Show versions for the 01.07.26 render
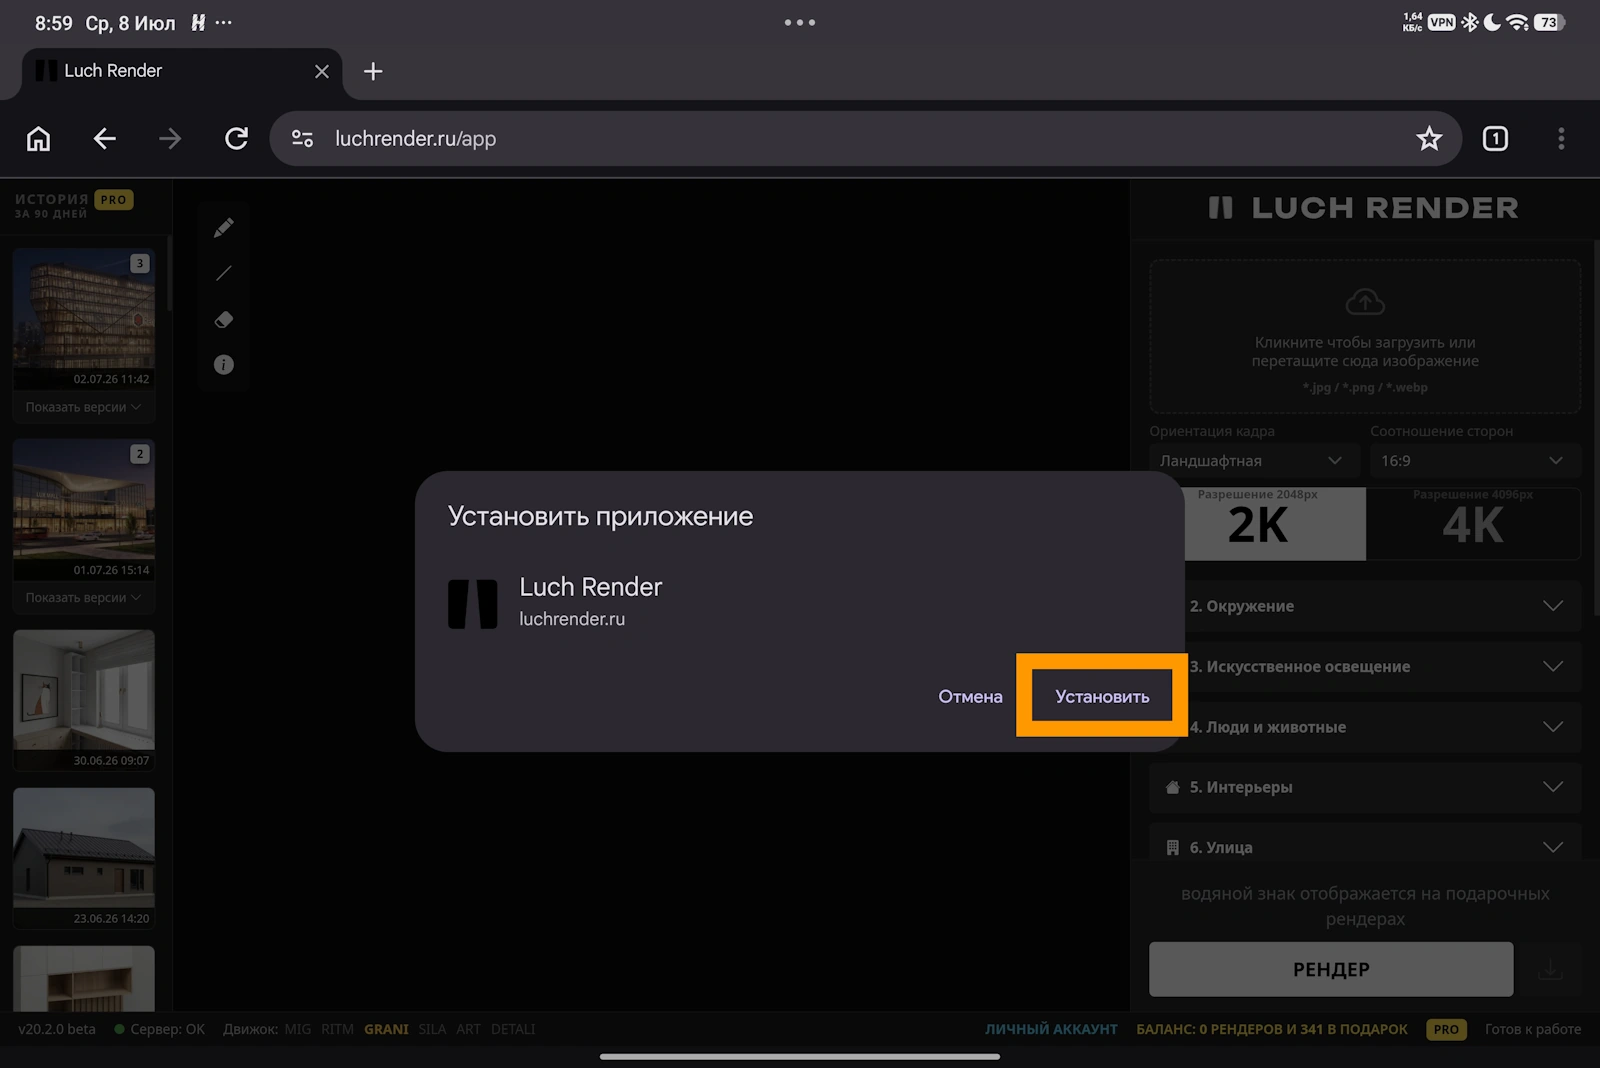The width and height of the screenshot is (1600, 1068). click(83, 597)
